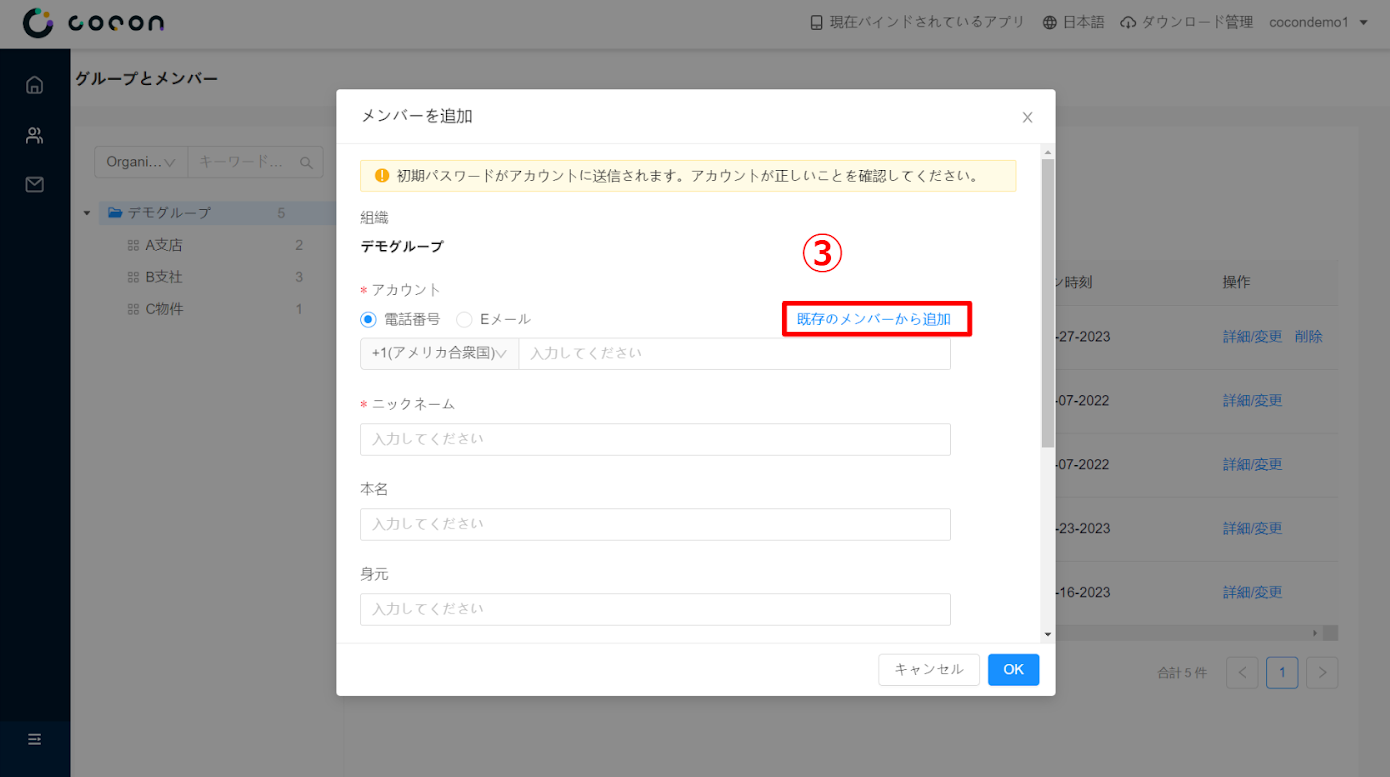Select page 1 in pagination

1282,673
